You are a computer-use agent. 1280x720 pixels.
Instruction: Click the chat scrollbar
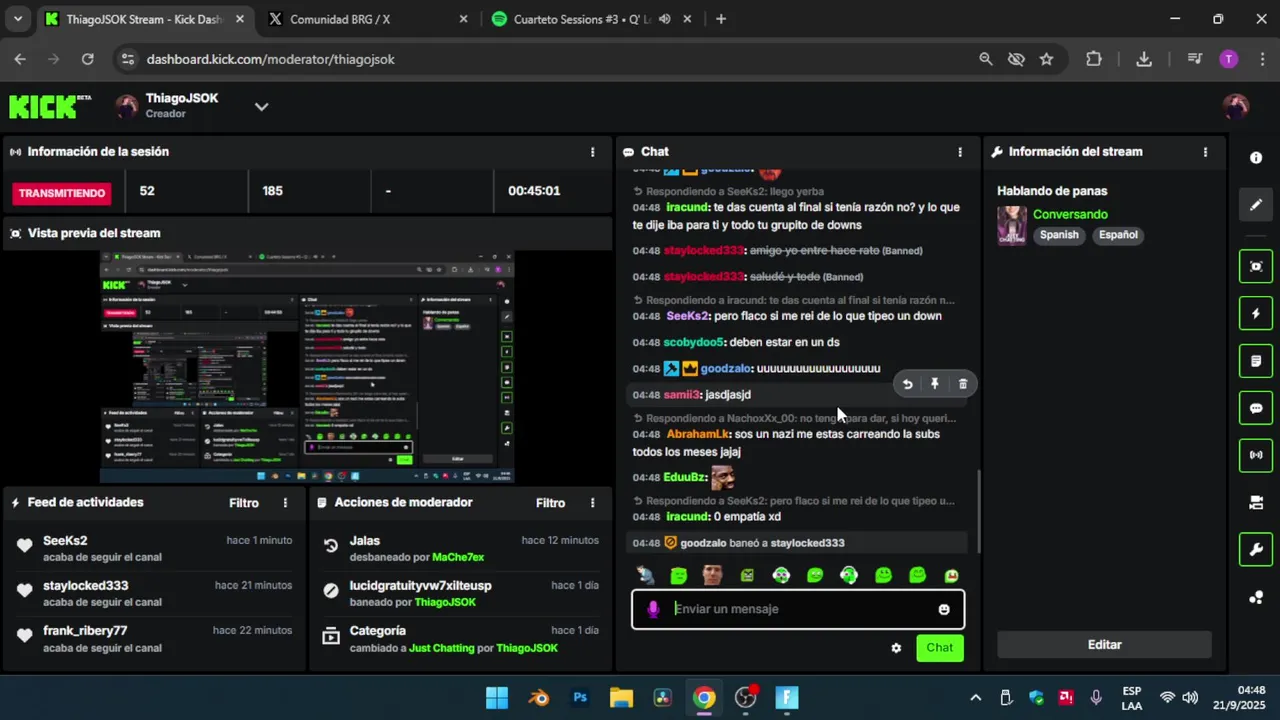(x=978, y=510)
